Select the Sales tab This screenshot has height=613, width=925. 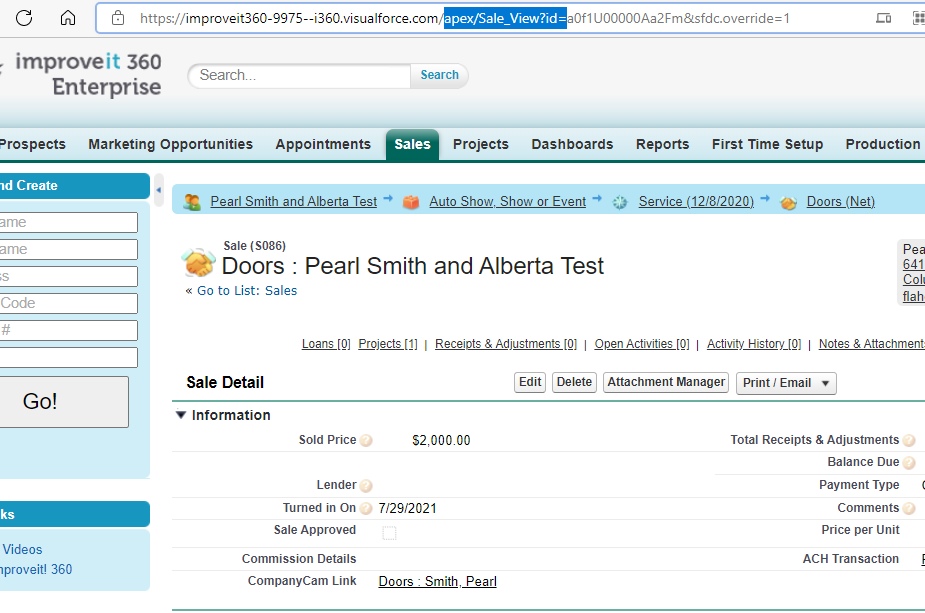(x=412, y=145)
